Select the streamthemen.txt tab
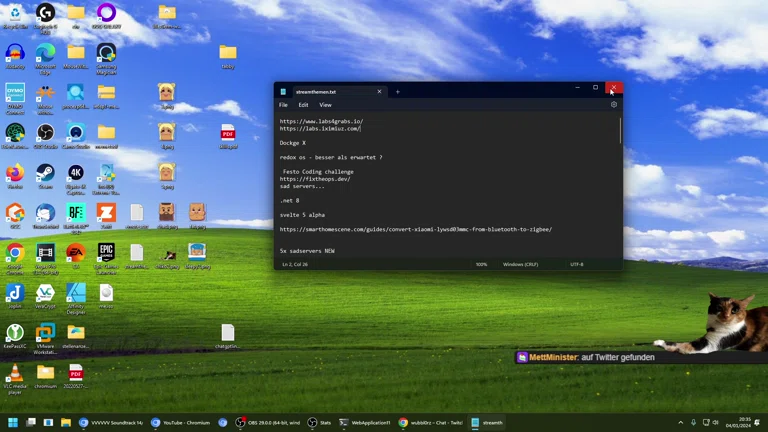This screenshot has height=432, width=768. tap(320, 92)
